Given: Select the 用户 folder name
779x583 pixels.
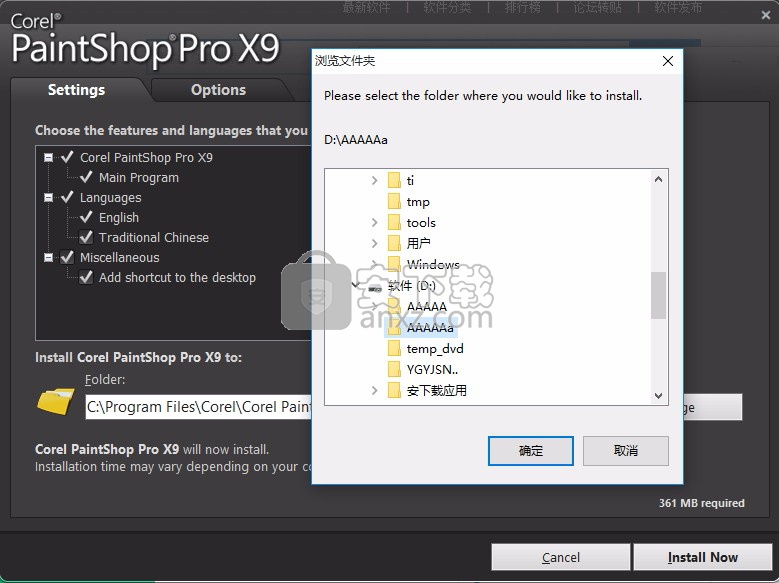Looking at the screenshot, I should 418,243.
